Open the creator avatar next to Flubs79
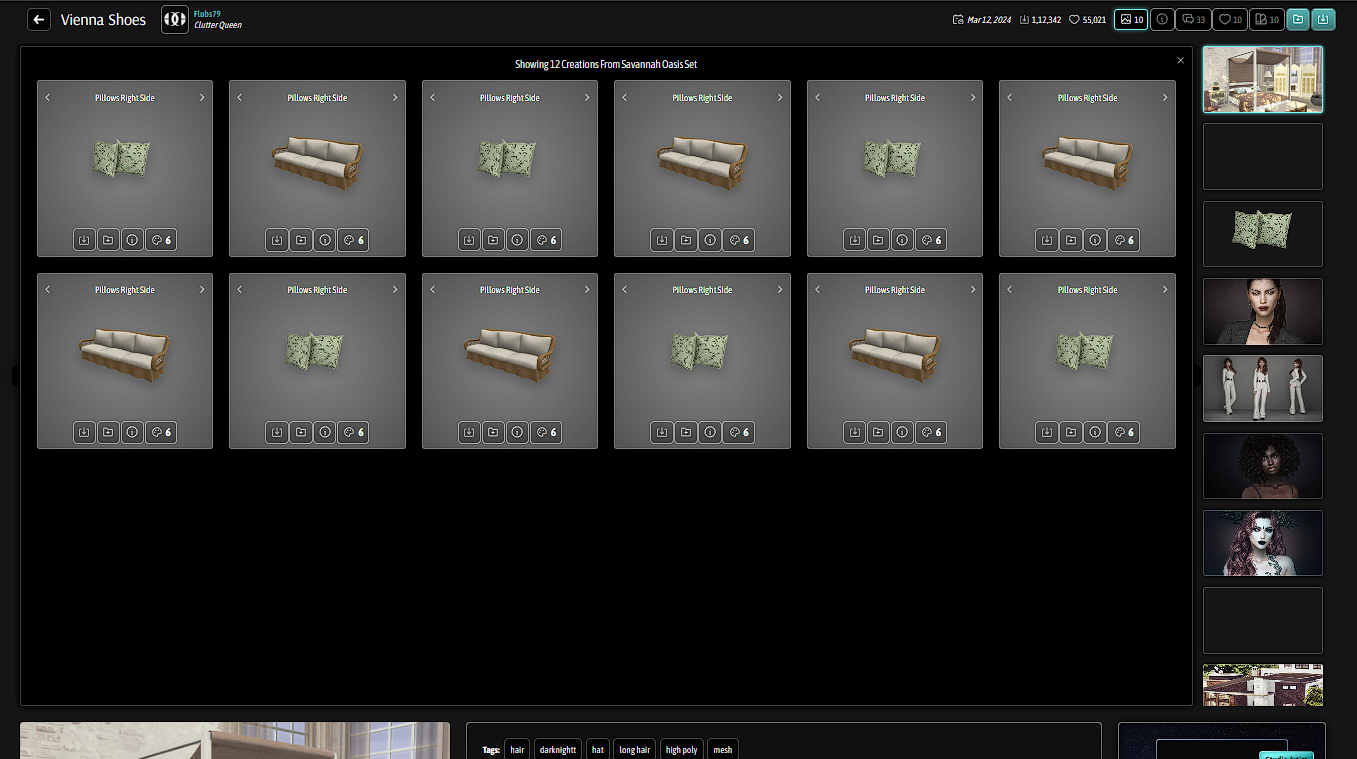This screenshot has height=759, width=1357. tap(175, 19)
